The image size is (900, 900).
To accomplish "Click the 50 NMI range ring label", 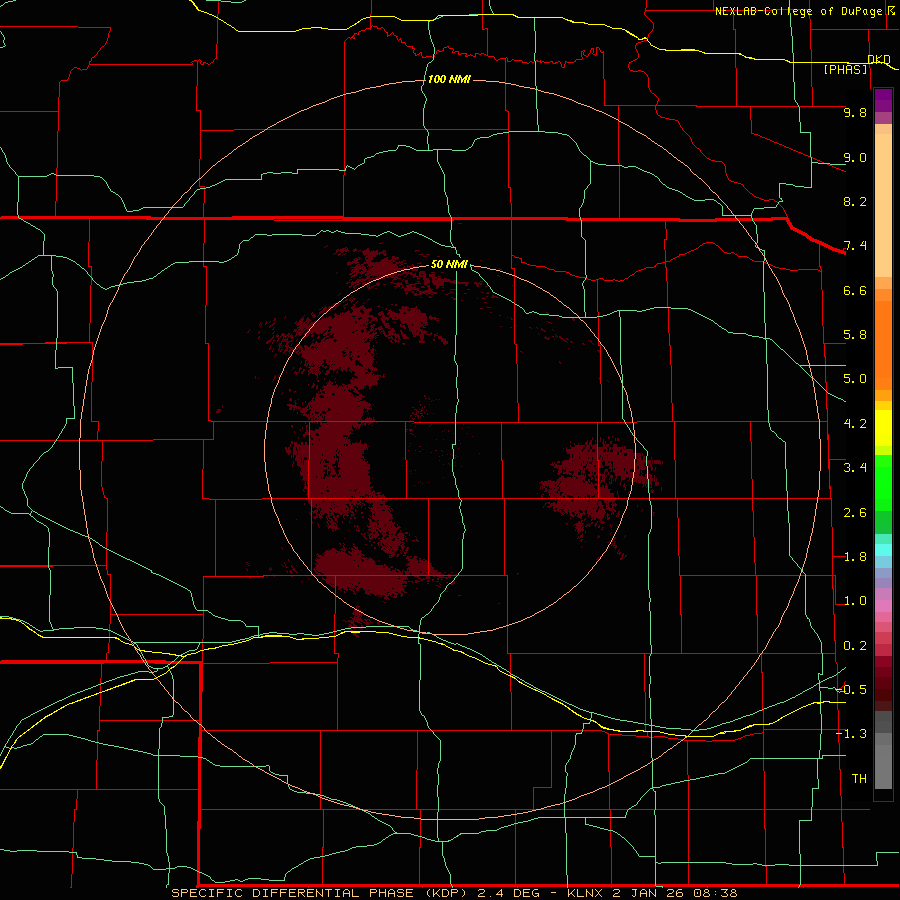I will click(x=449, y=264).
